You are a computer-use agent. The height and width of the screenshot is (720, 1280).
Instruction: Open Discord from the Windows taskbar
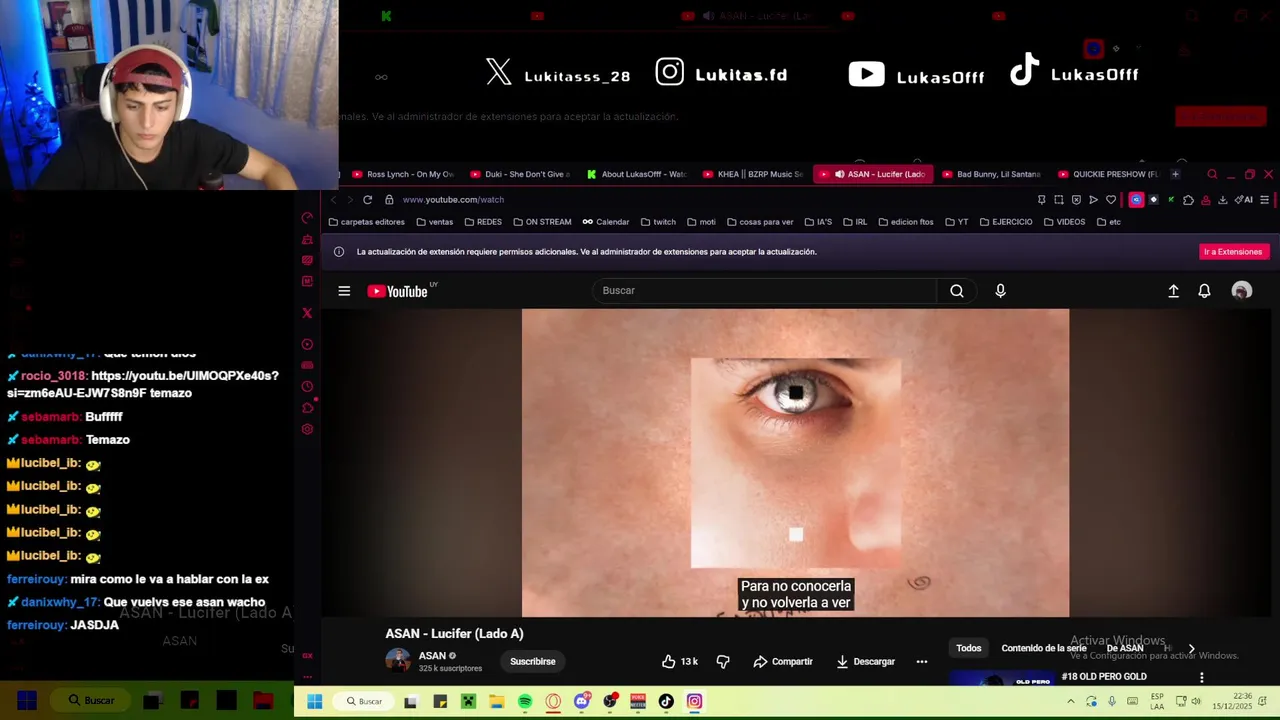[581, 702]
